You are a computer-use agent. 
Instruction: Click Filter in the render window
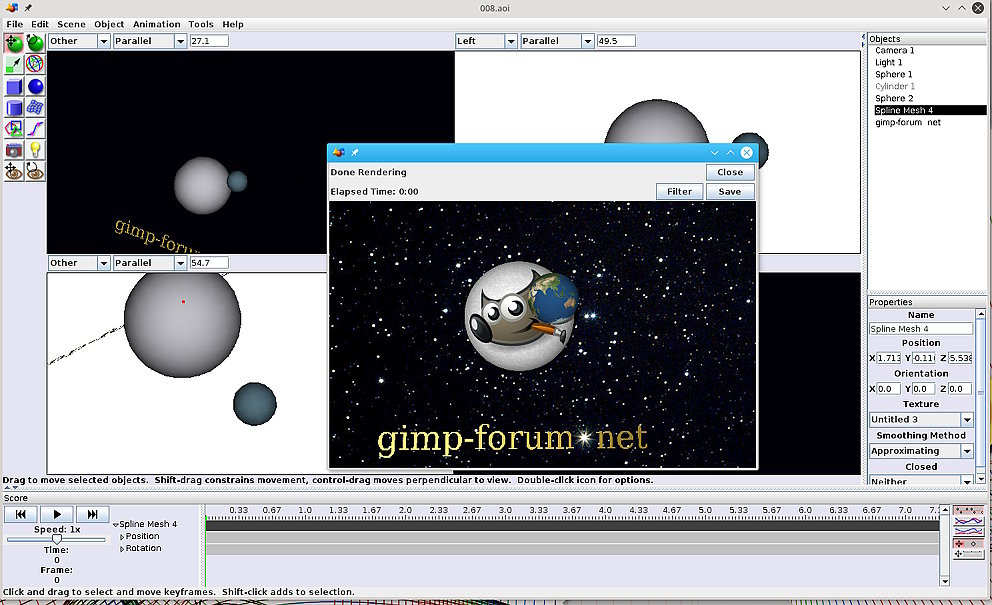[x=680, y=191]
